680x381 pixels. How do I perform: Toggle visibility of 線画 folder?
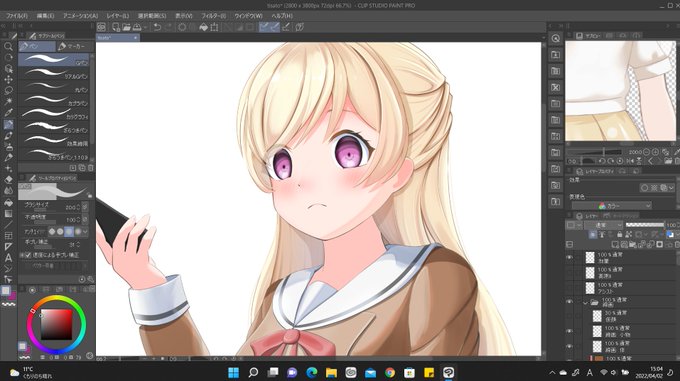[569, 302]
